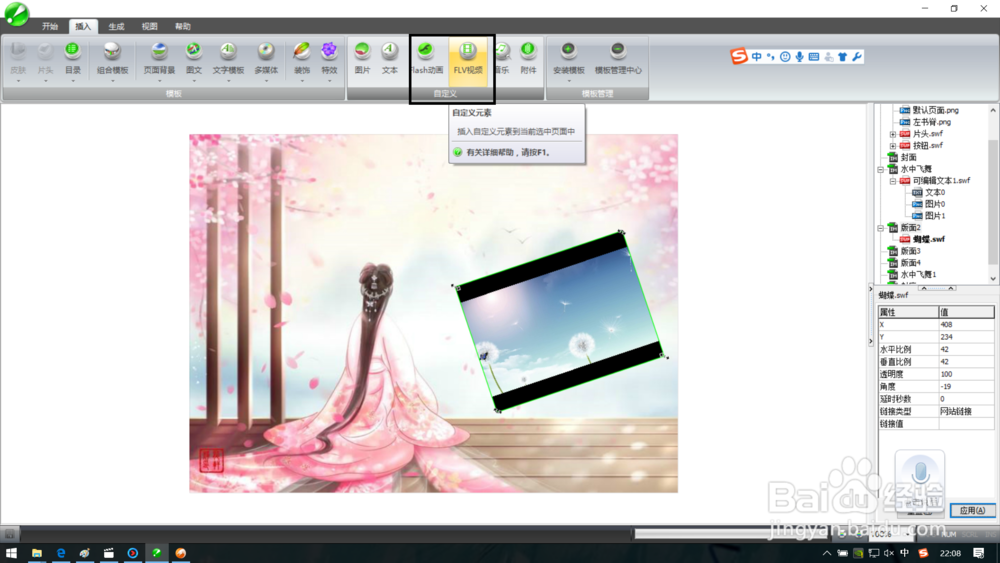Activate Sogou voice input microphone
The width and height of the screenshot is (1000, 563).
(799, 57)
